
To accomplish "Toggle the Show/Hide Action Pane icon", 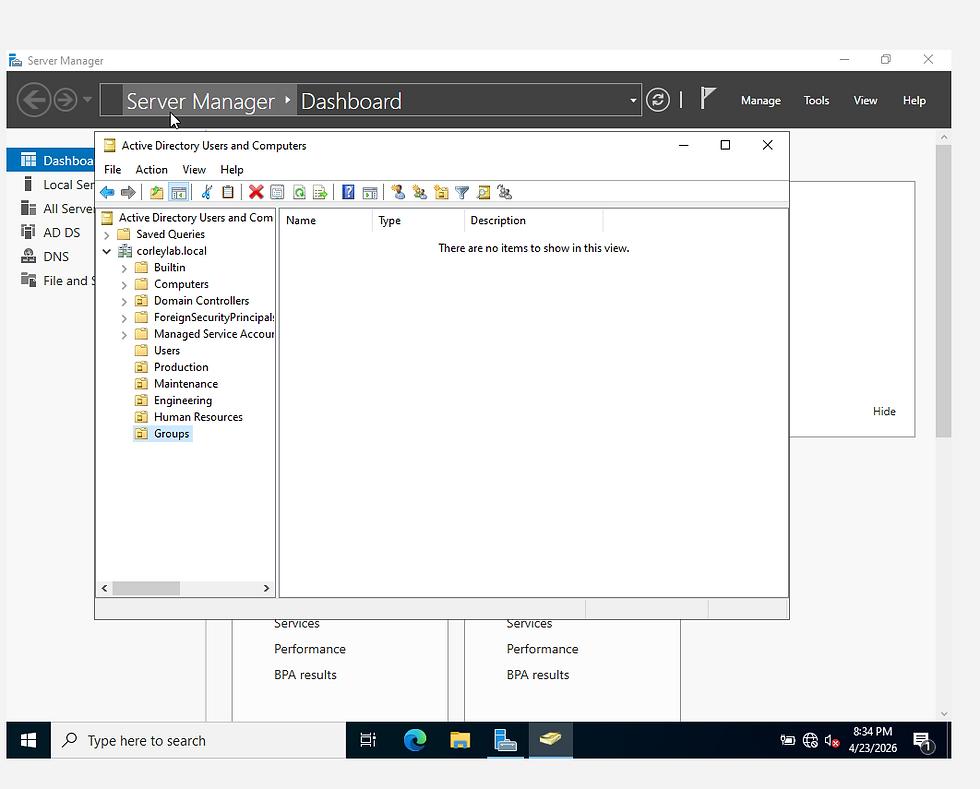I will pyautogui.click(x=370, y=193).
